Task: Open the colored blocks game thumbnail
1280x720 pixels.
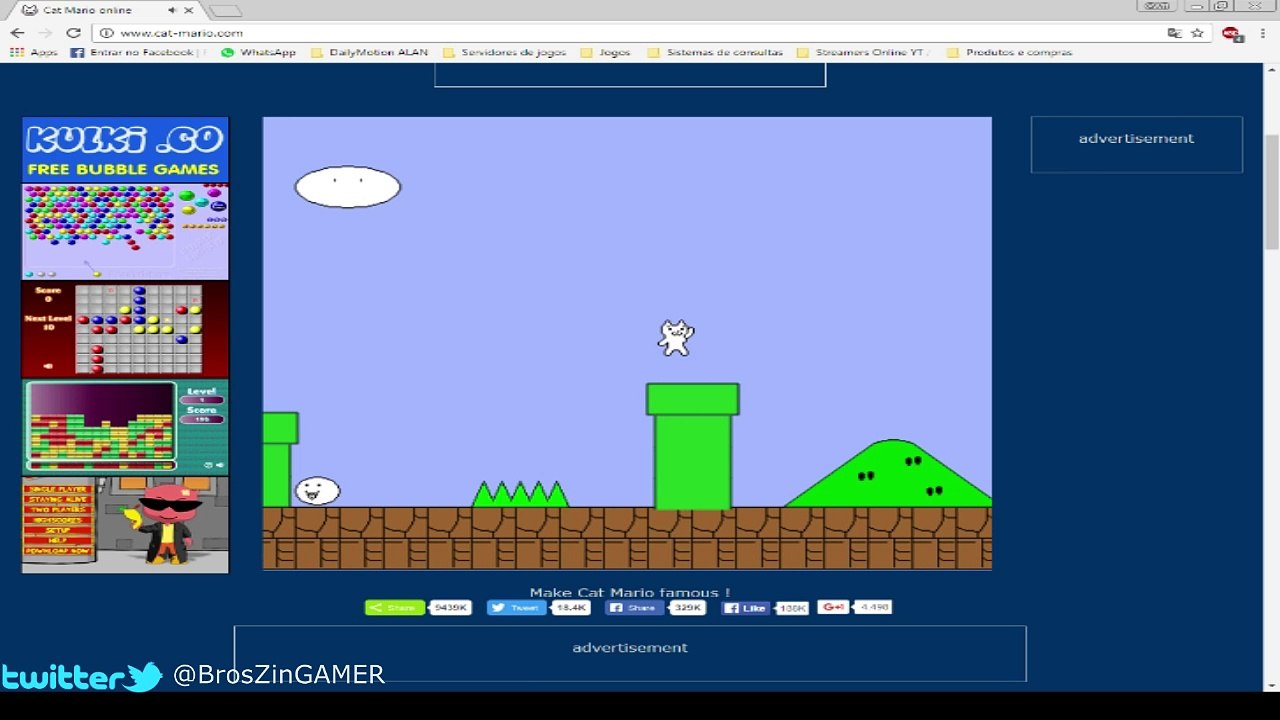Action: coord(125,426)
